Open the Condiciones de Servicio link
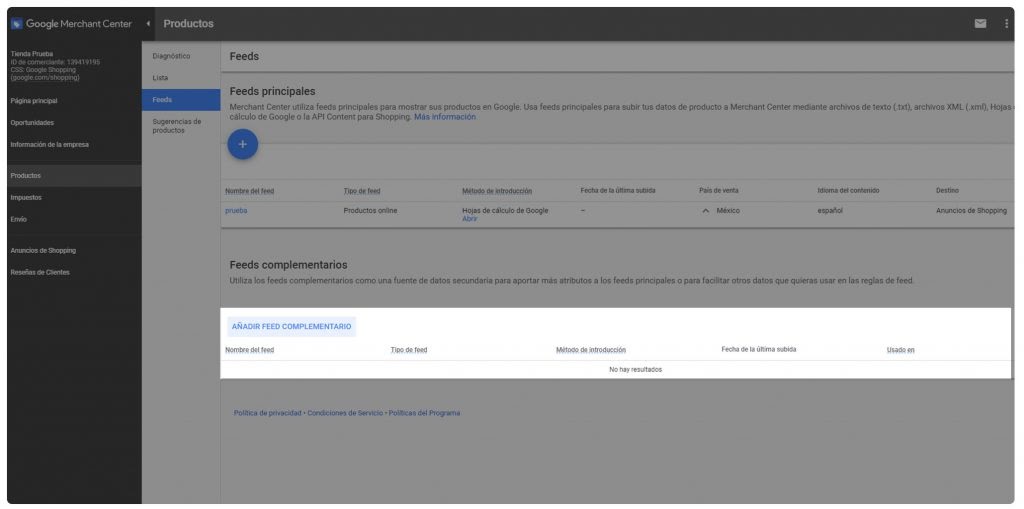Image resolution: width=1024 pixels, height=509 pixels. point(345,413)
